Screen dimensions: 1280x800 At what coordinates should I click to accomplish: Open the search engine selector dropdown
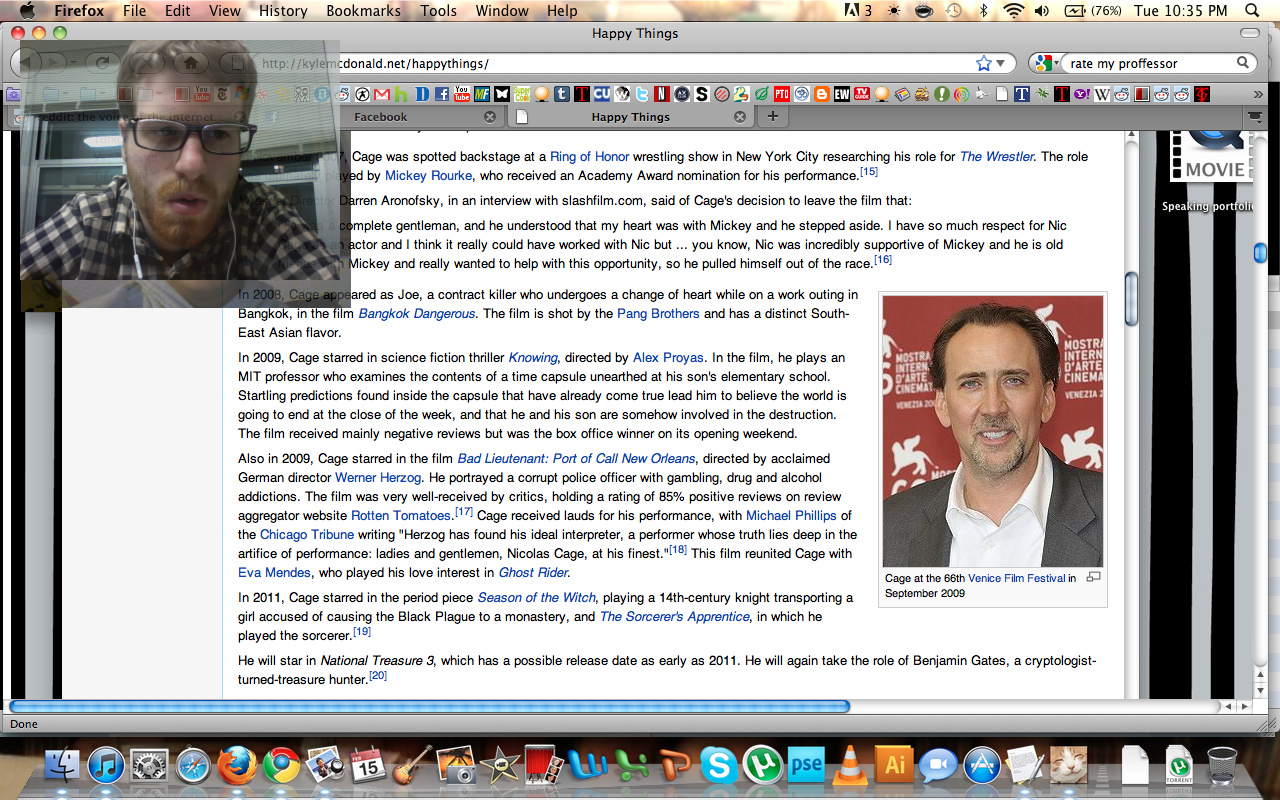[x=1047, y=63]
